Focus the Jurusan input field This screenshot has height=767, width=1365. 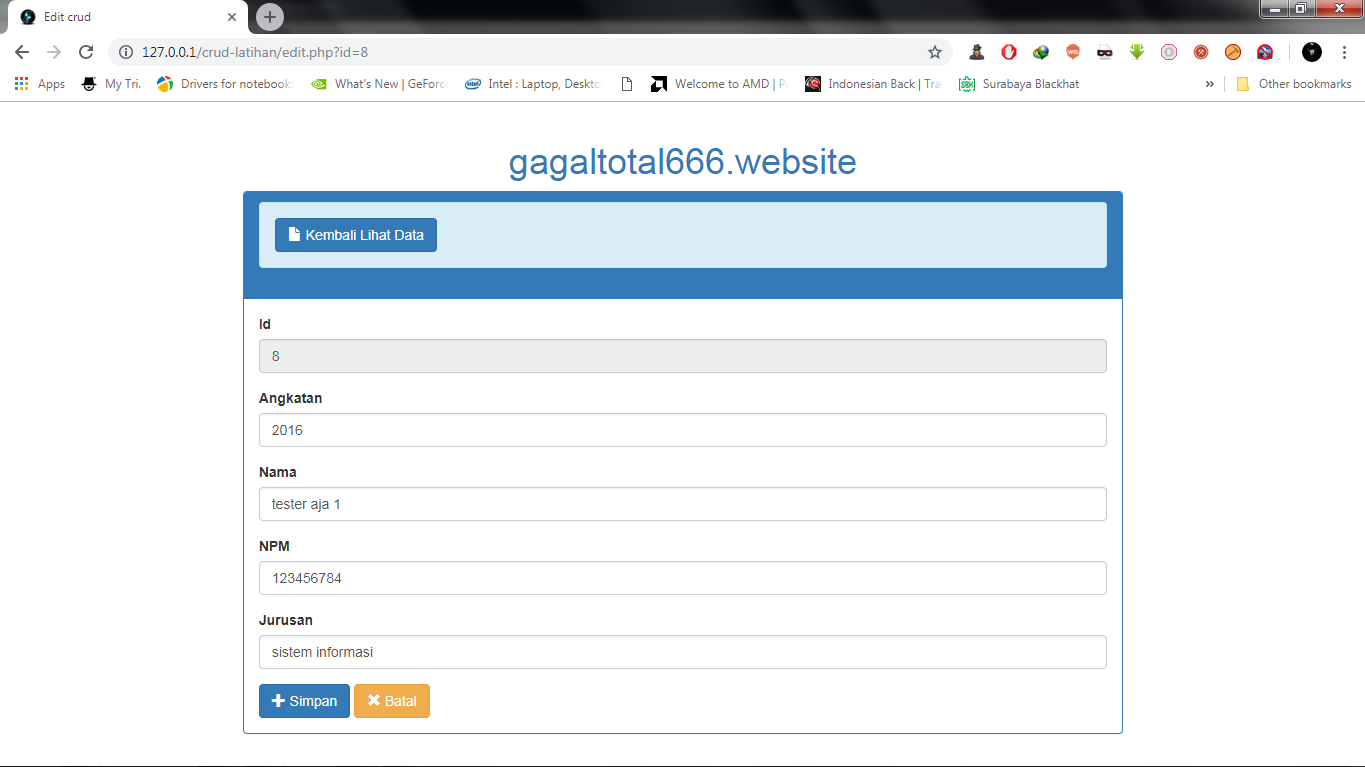[683, 652]
